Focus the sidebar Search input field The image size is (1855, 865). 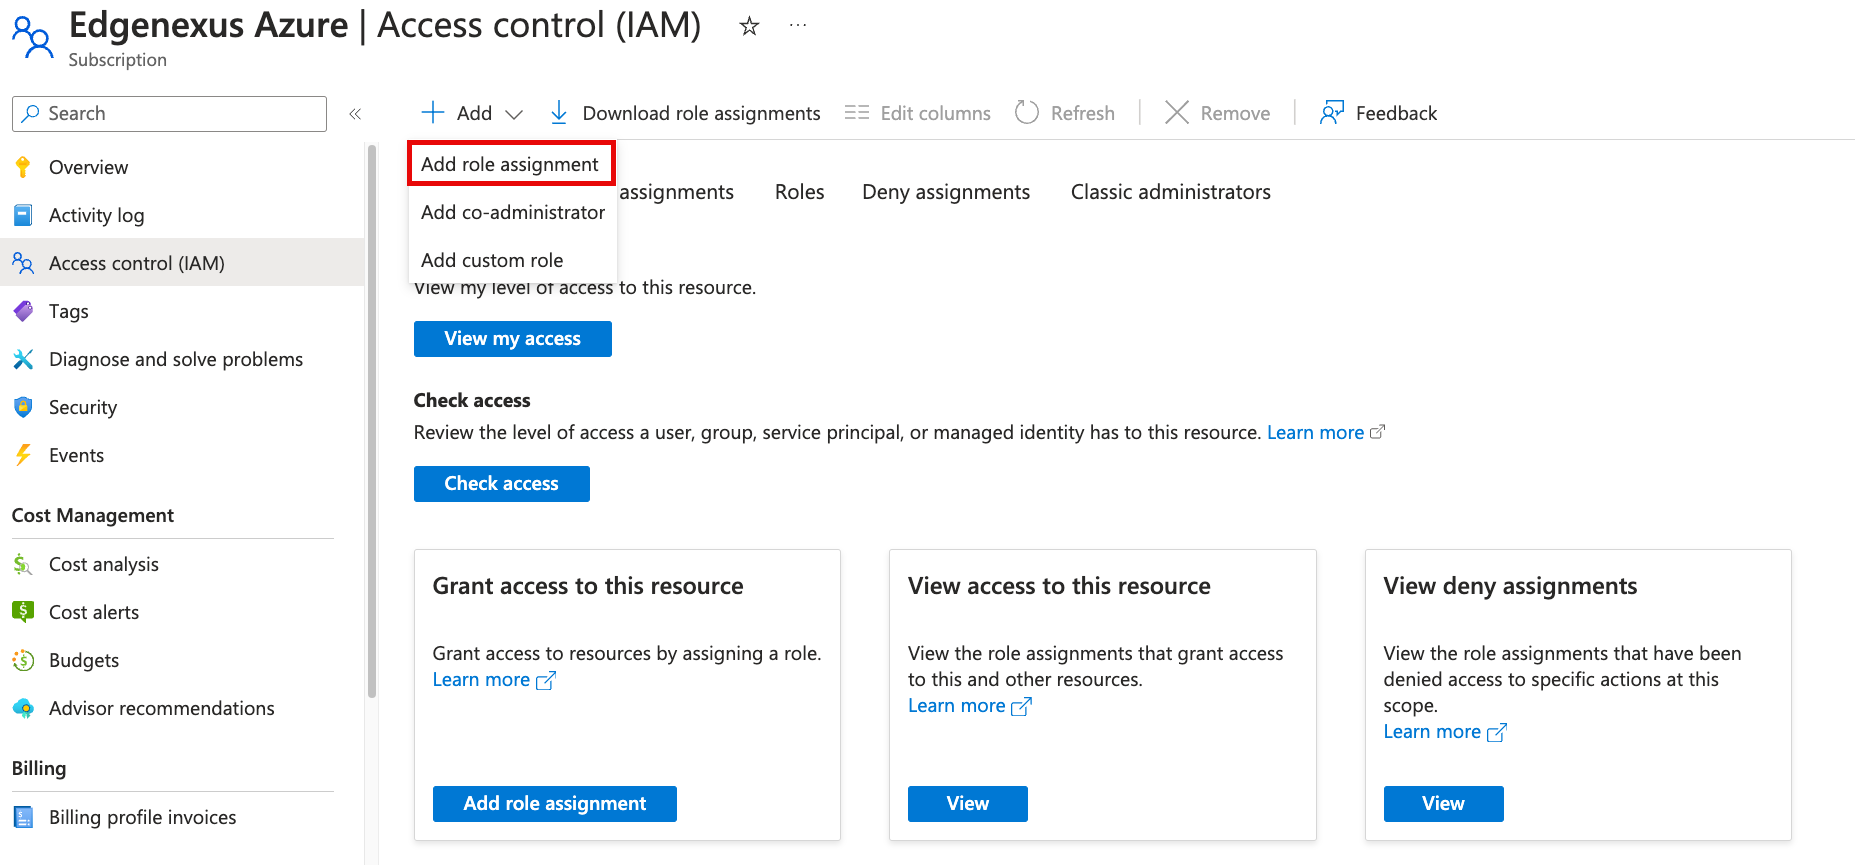point(169,114)
